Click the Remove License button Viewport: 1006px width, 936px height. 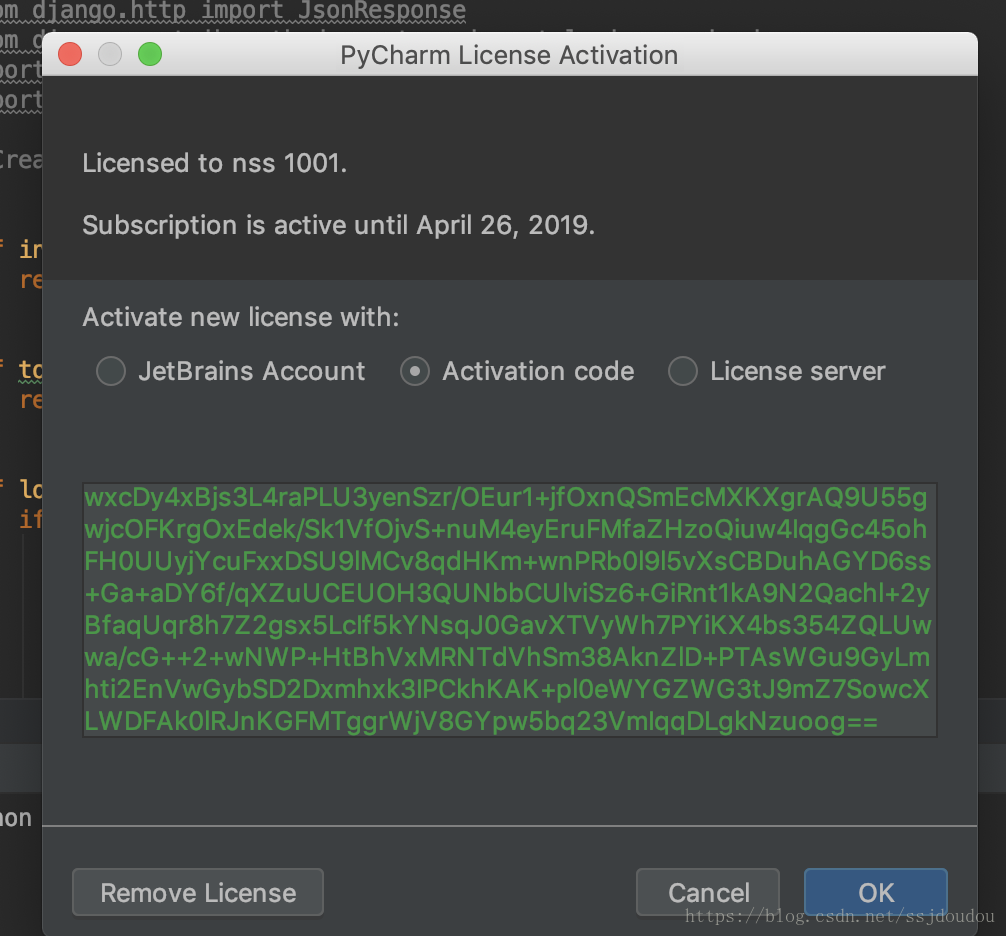coord(198,892)
